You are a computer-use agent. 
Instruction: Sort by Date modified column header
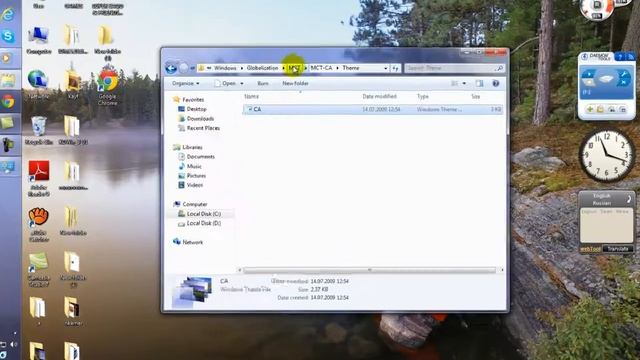(x=379, y=96)
